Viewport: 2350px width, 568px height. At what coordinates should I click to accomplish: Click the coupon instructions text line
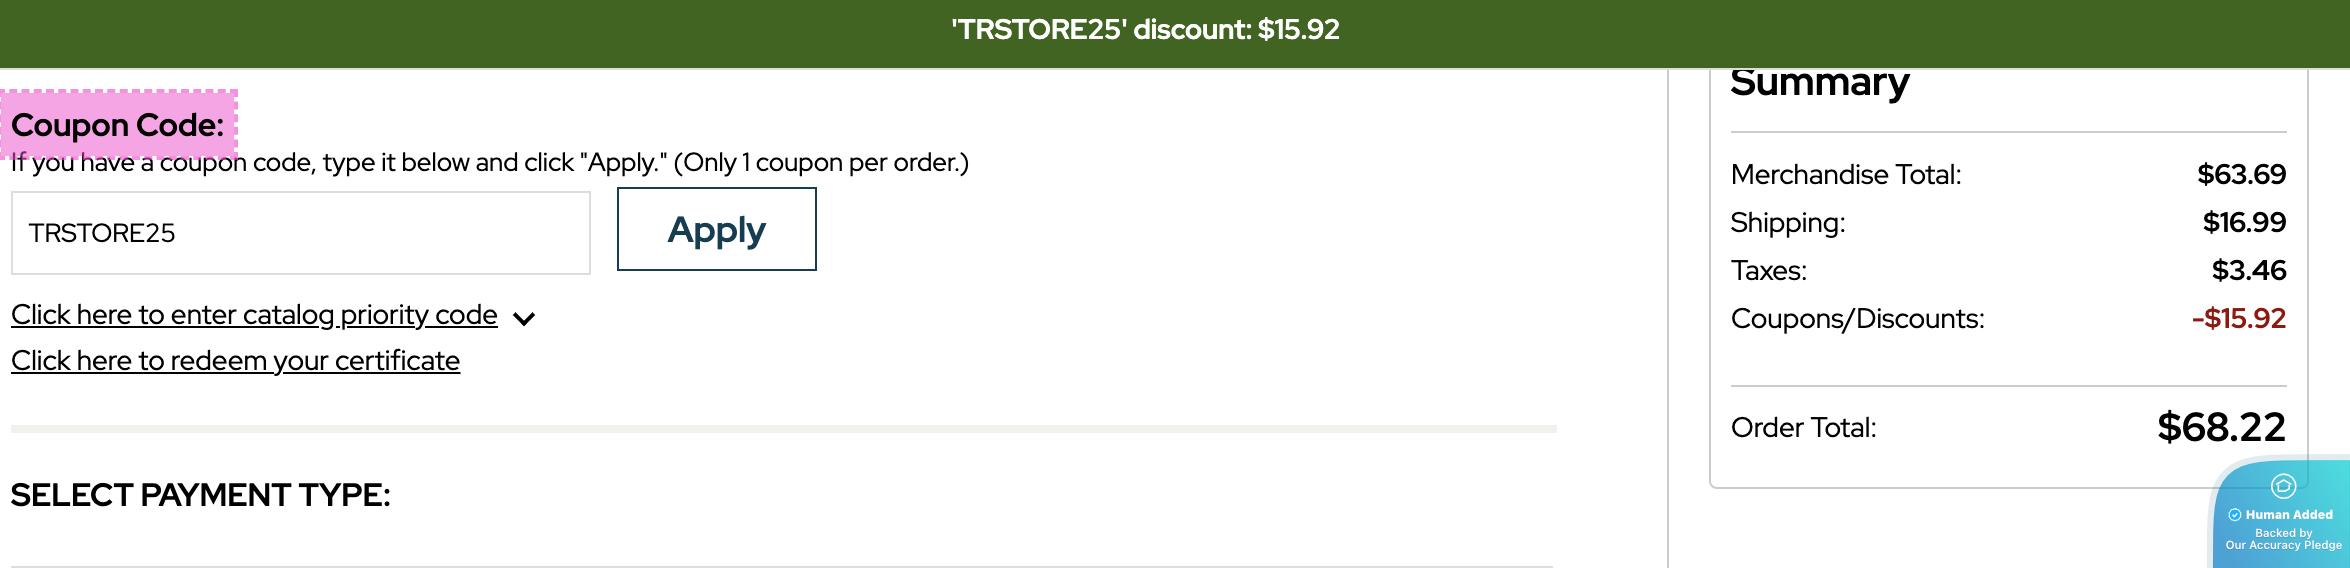click(x=490, y=163)
